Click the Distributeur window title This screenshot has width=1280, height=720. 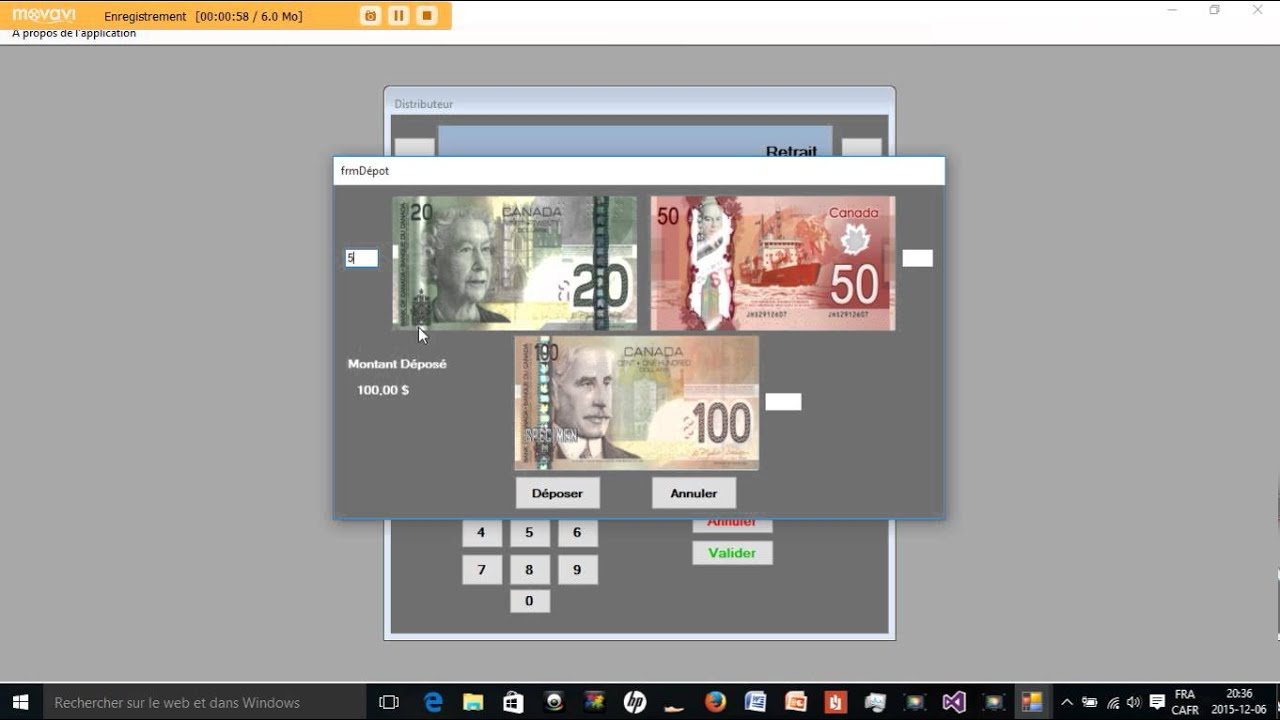coord(423,104)
